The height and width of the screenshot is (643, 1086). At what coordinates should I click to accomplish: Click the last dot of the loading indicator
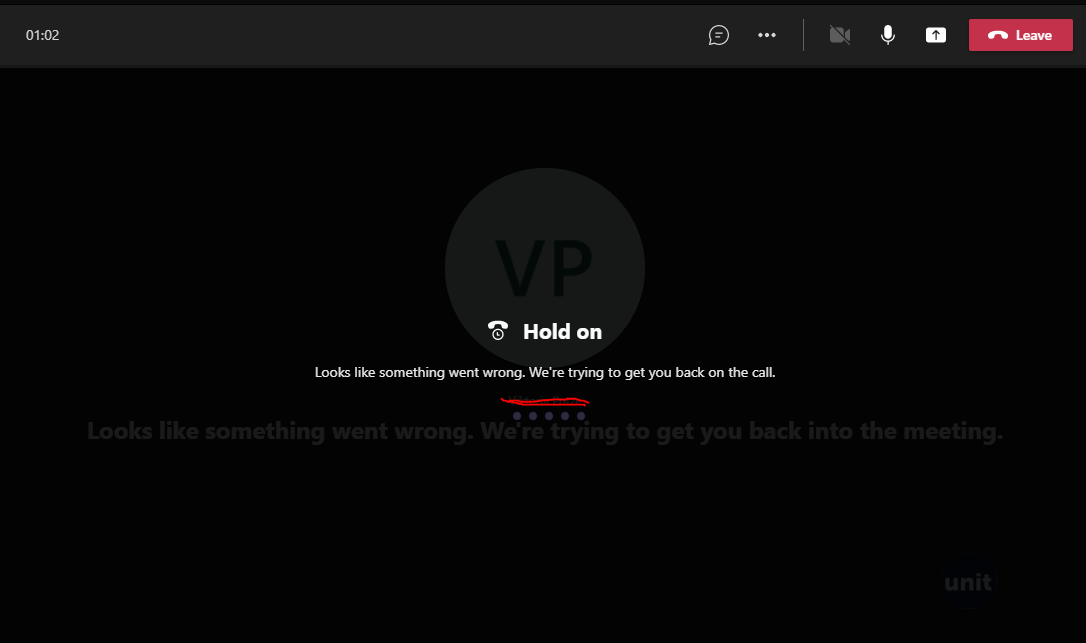[580, 416]
